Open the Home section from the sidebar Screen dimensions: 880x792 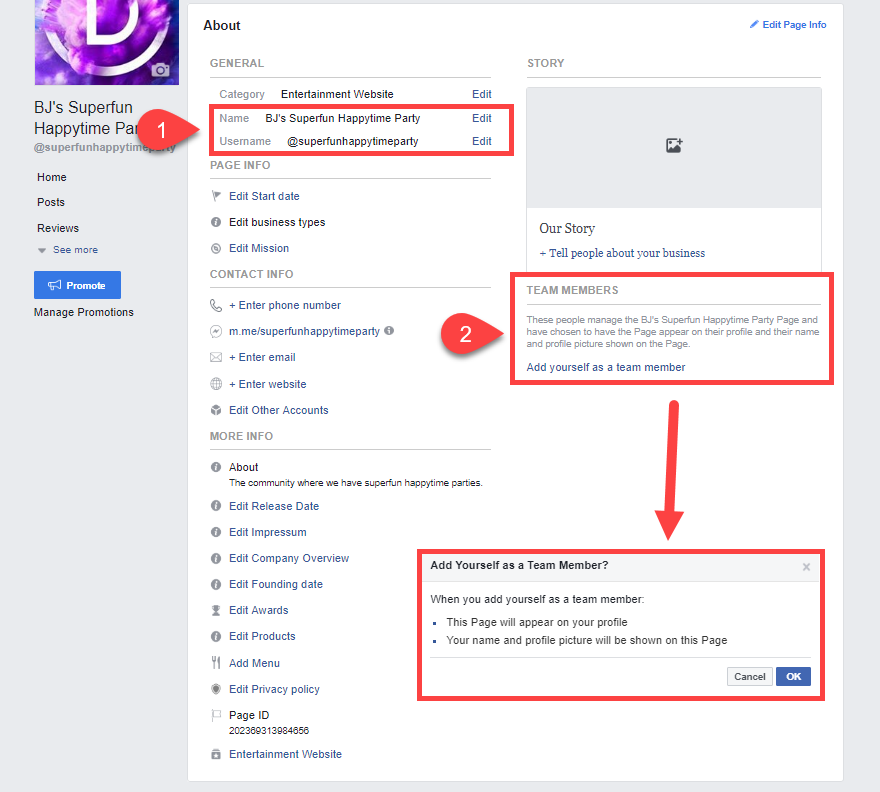(x=51, y=177)
